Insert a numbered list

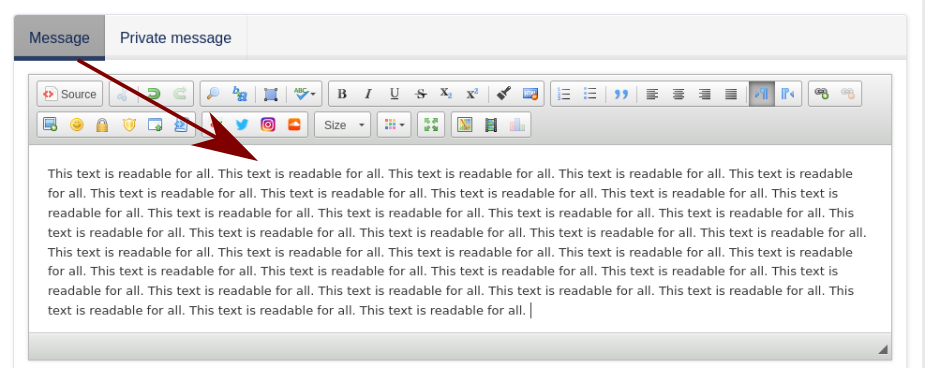pyautogui.click(x=564, y=94)
